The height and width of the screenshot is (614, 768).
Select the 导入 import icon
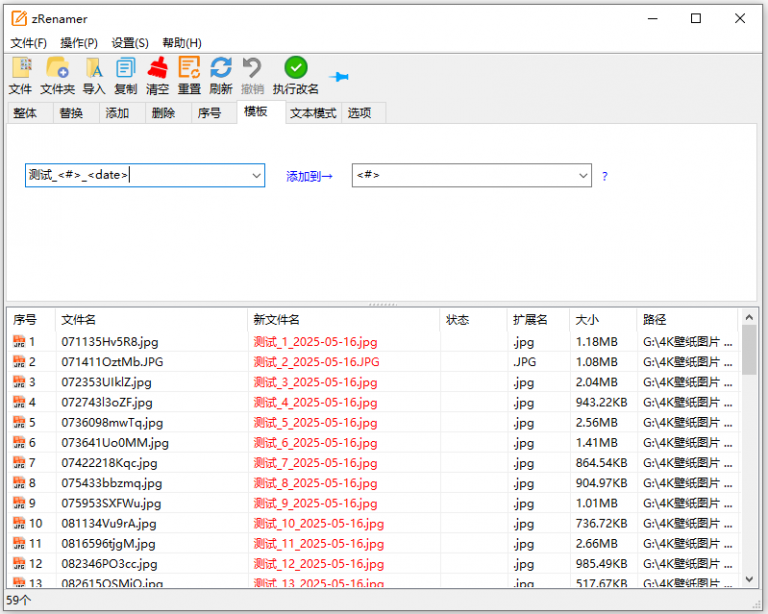point(94,75)
